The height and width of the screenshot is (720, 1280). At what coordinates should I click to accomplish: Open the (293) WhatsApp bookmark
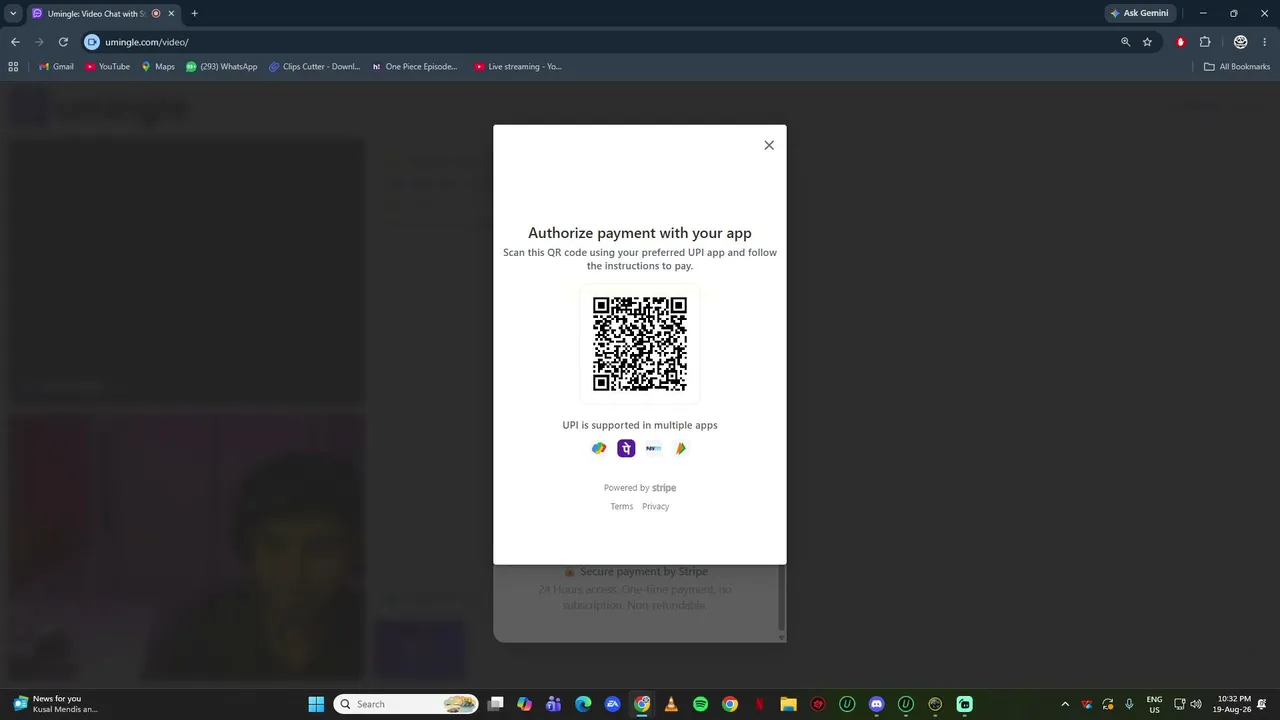(x=222, y=67)
